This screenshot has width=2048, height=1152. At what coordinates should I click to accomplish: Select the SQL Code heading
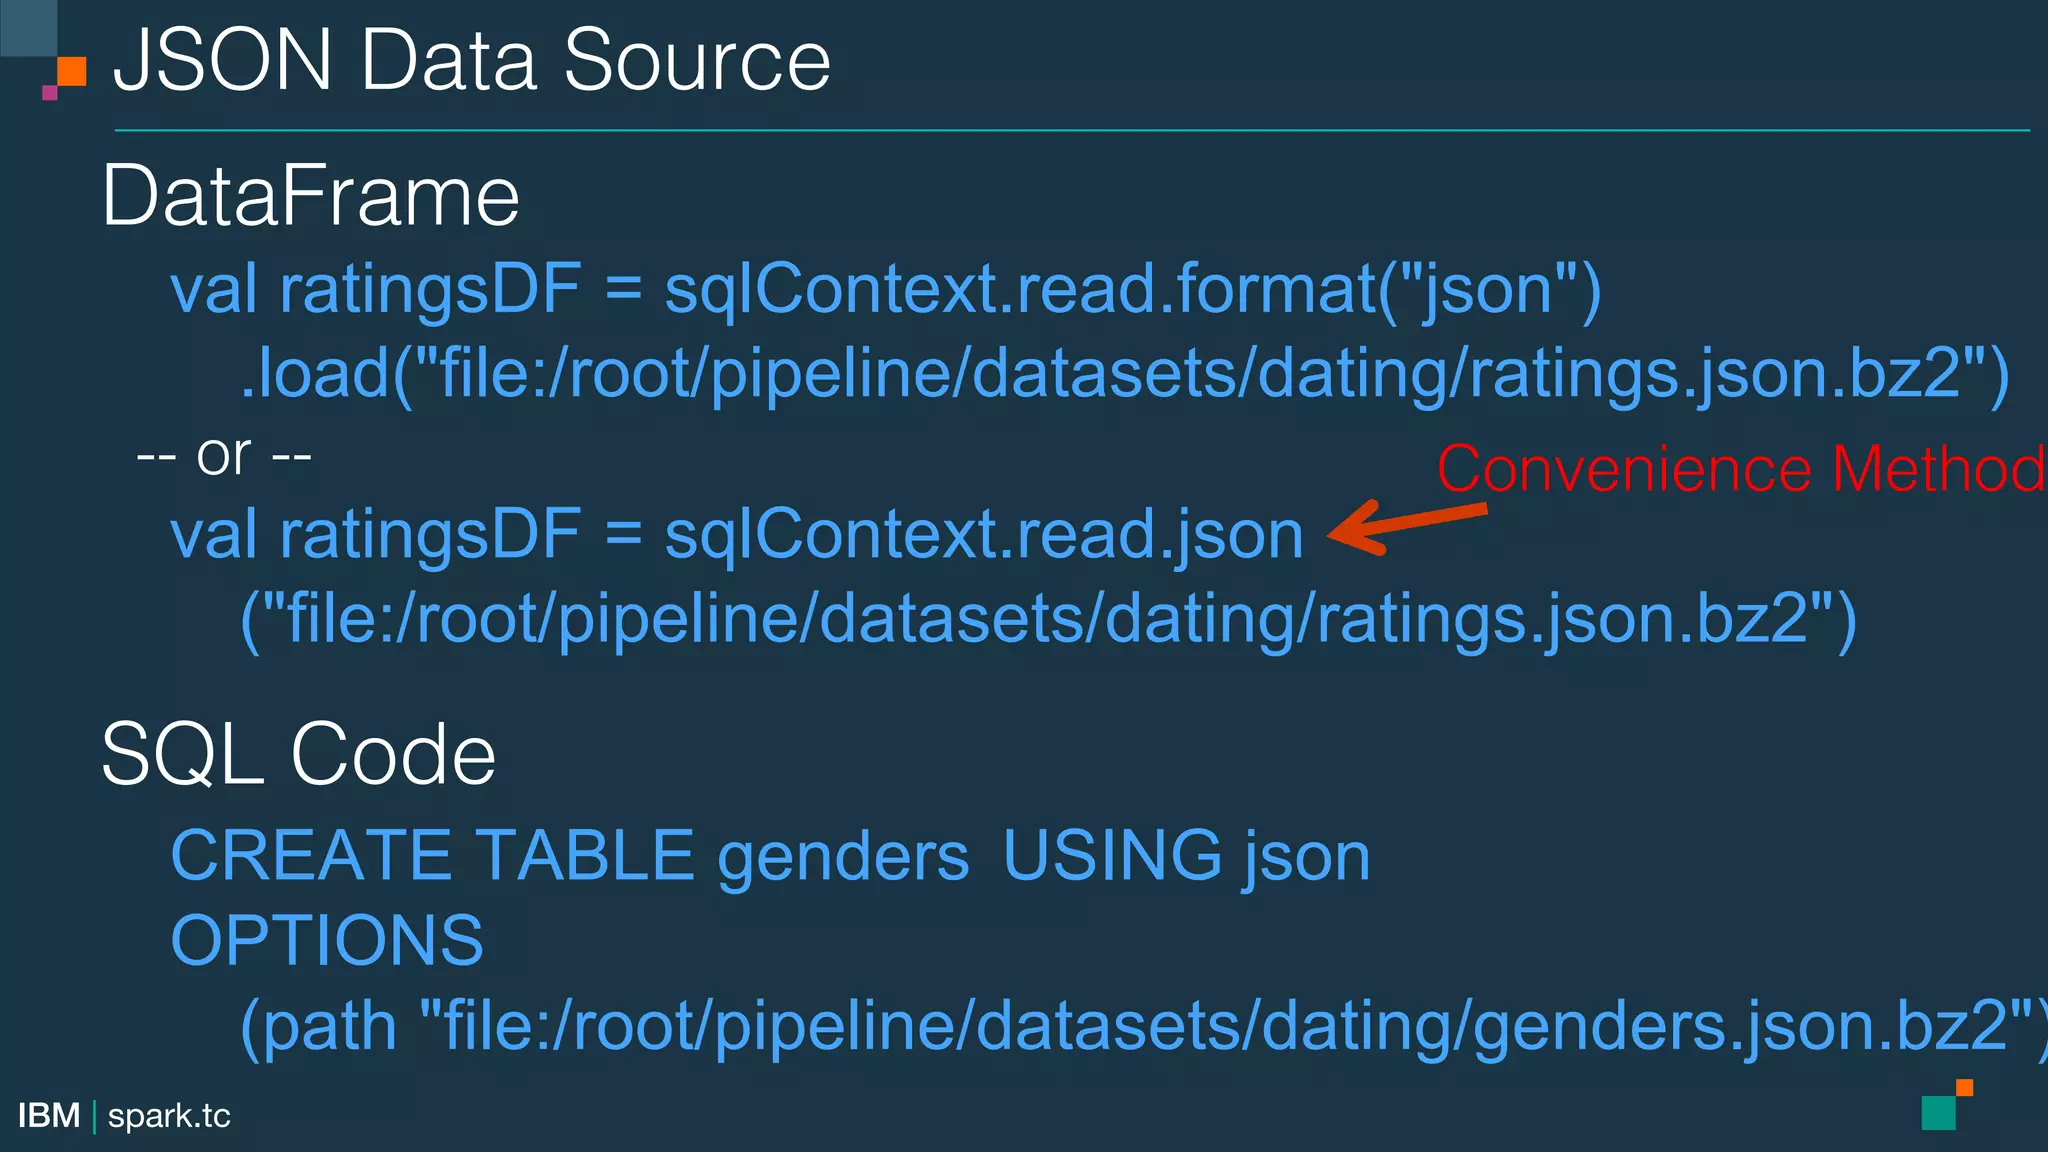[298, 754]
